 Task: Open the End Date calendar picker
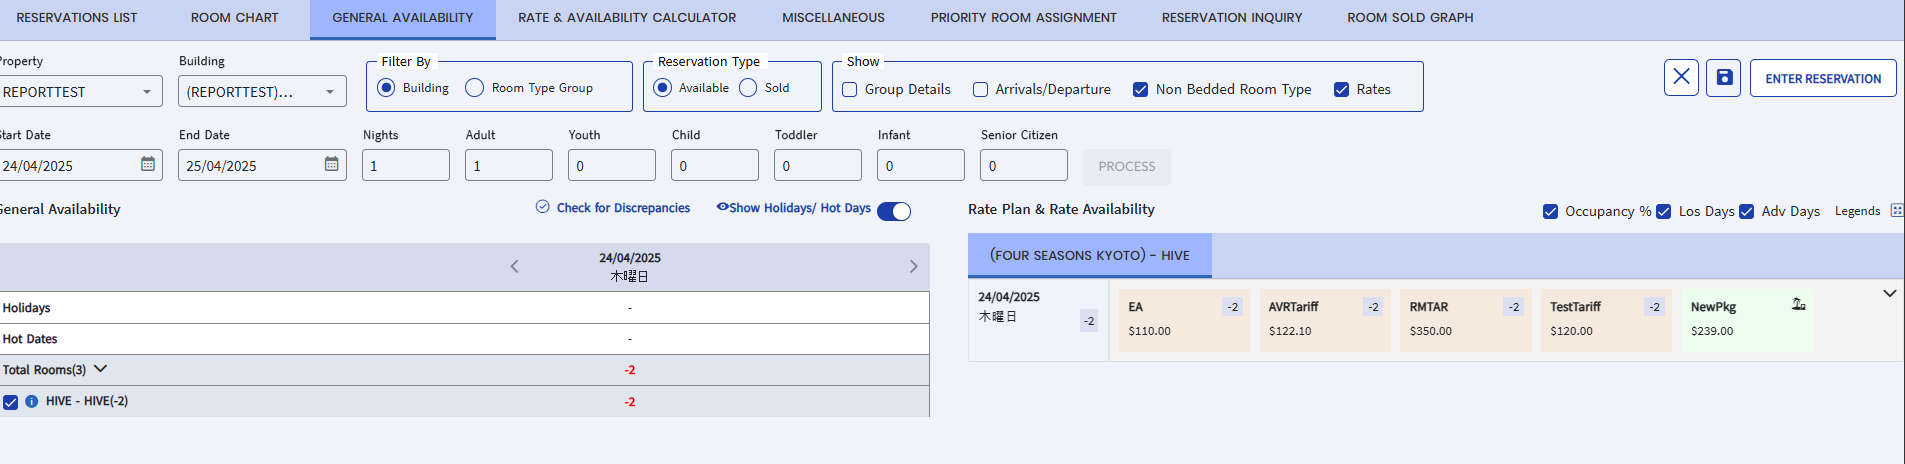pyautogui.click(x=332, y=164)
